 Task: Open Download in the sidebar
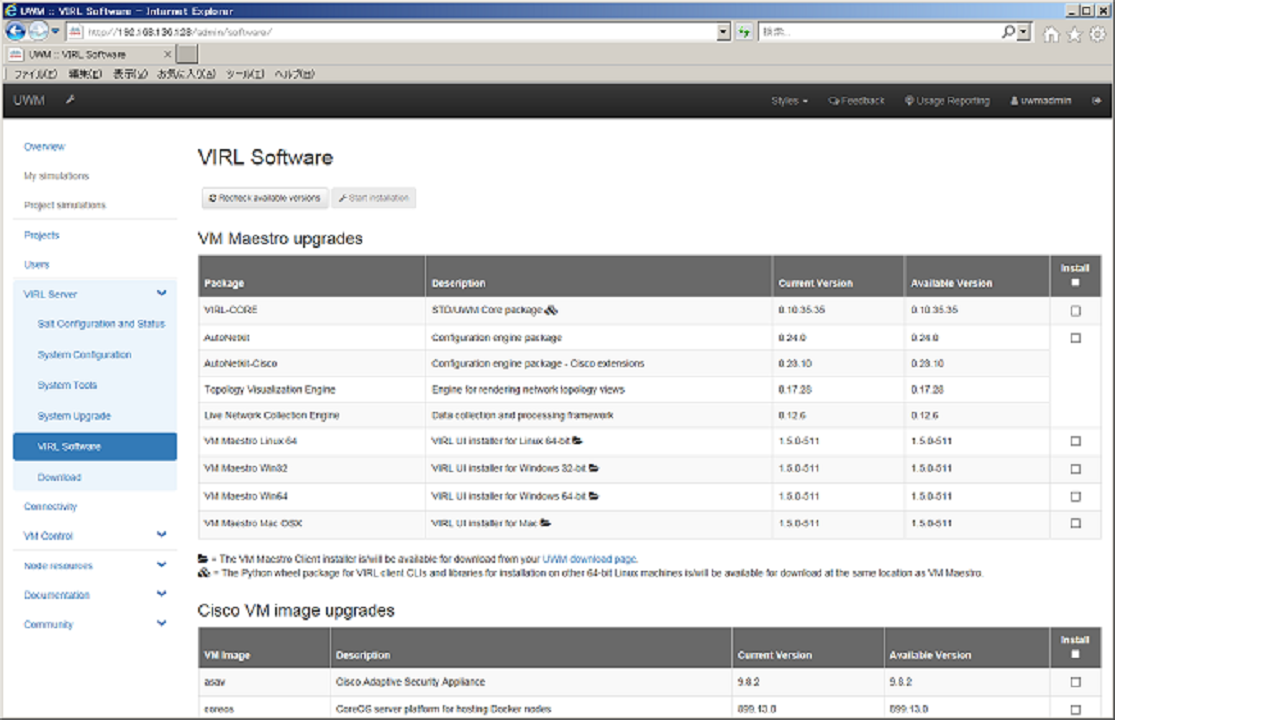coord(59,477)
